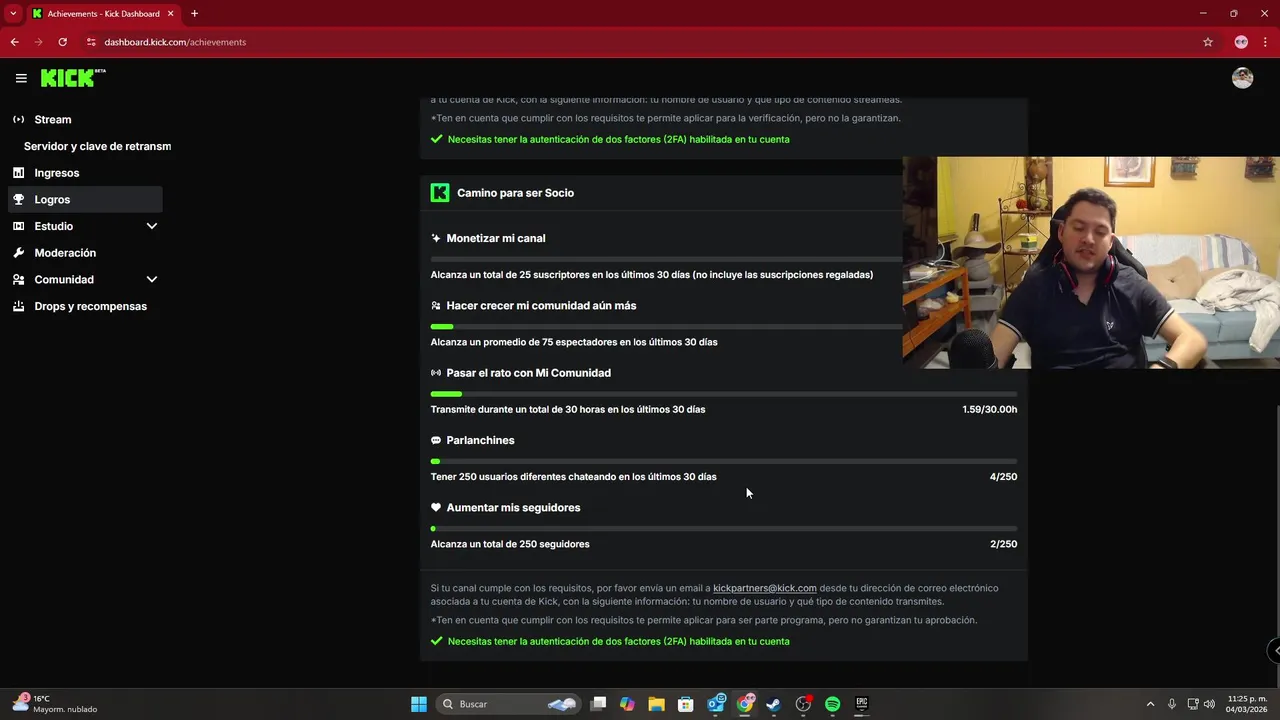Click the Ingresos chart icon
Image resolution: width=1280 pixels, height=720 pixels.
click(18, 173)
